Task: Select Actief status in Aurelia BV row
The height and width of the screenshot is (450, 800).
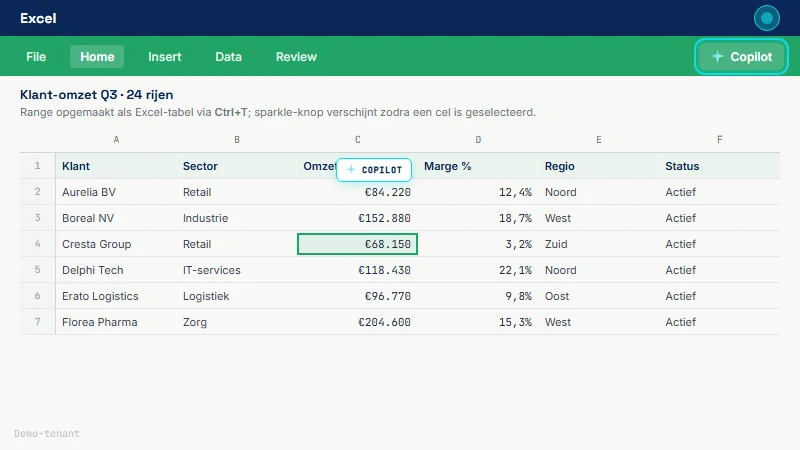Action: (719, 192)
